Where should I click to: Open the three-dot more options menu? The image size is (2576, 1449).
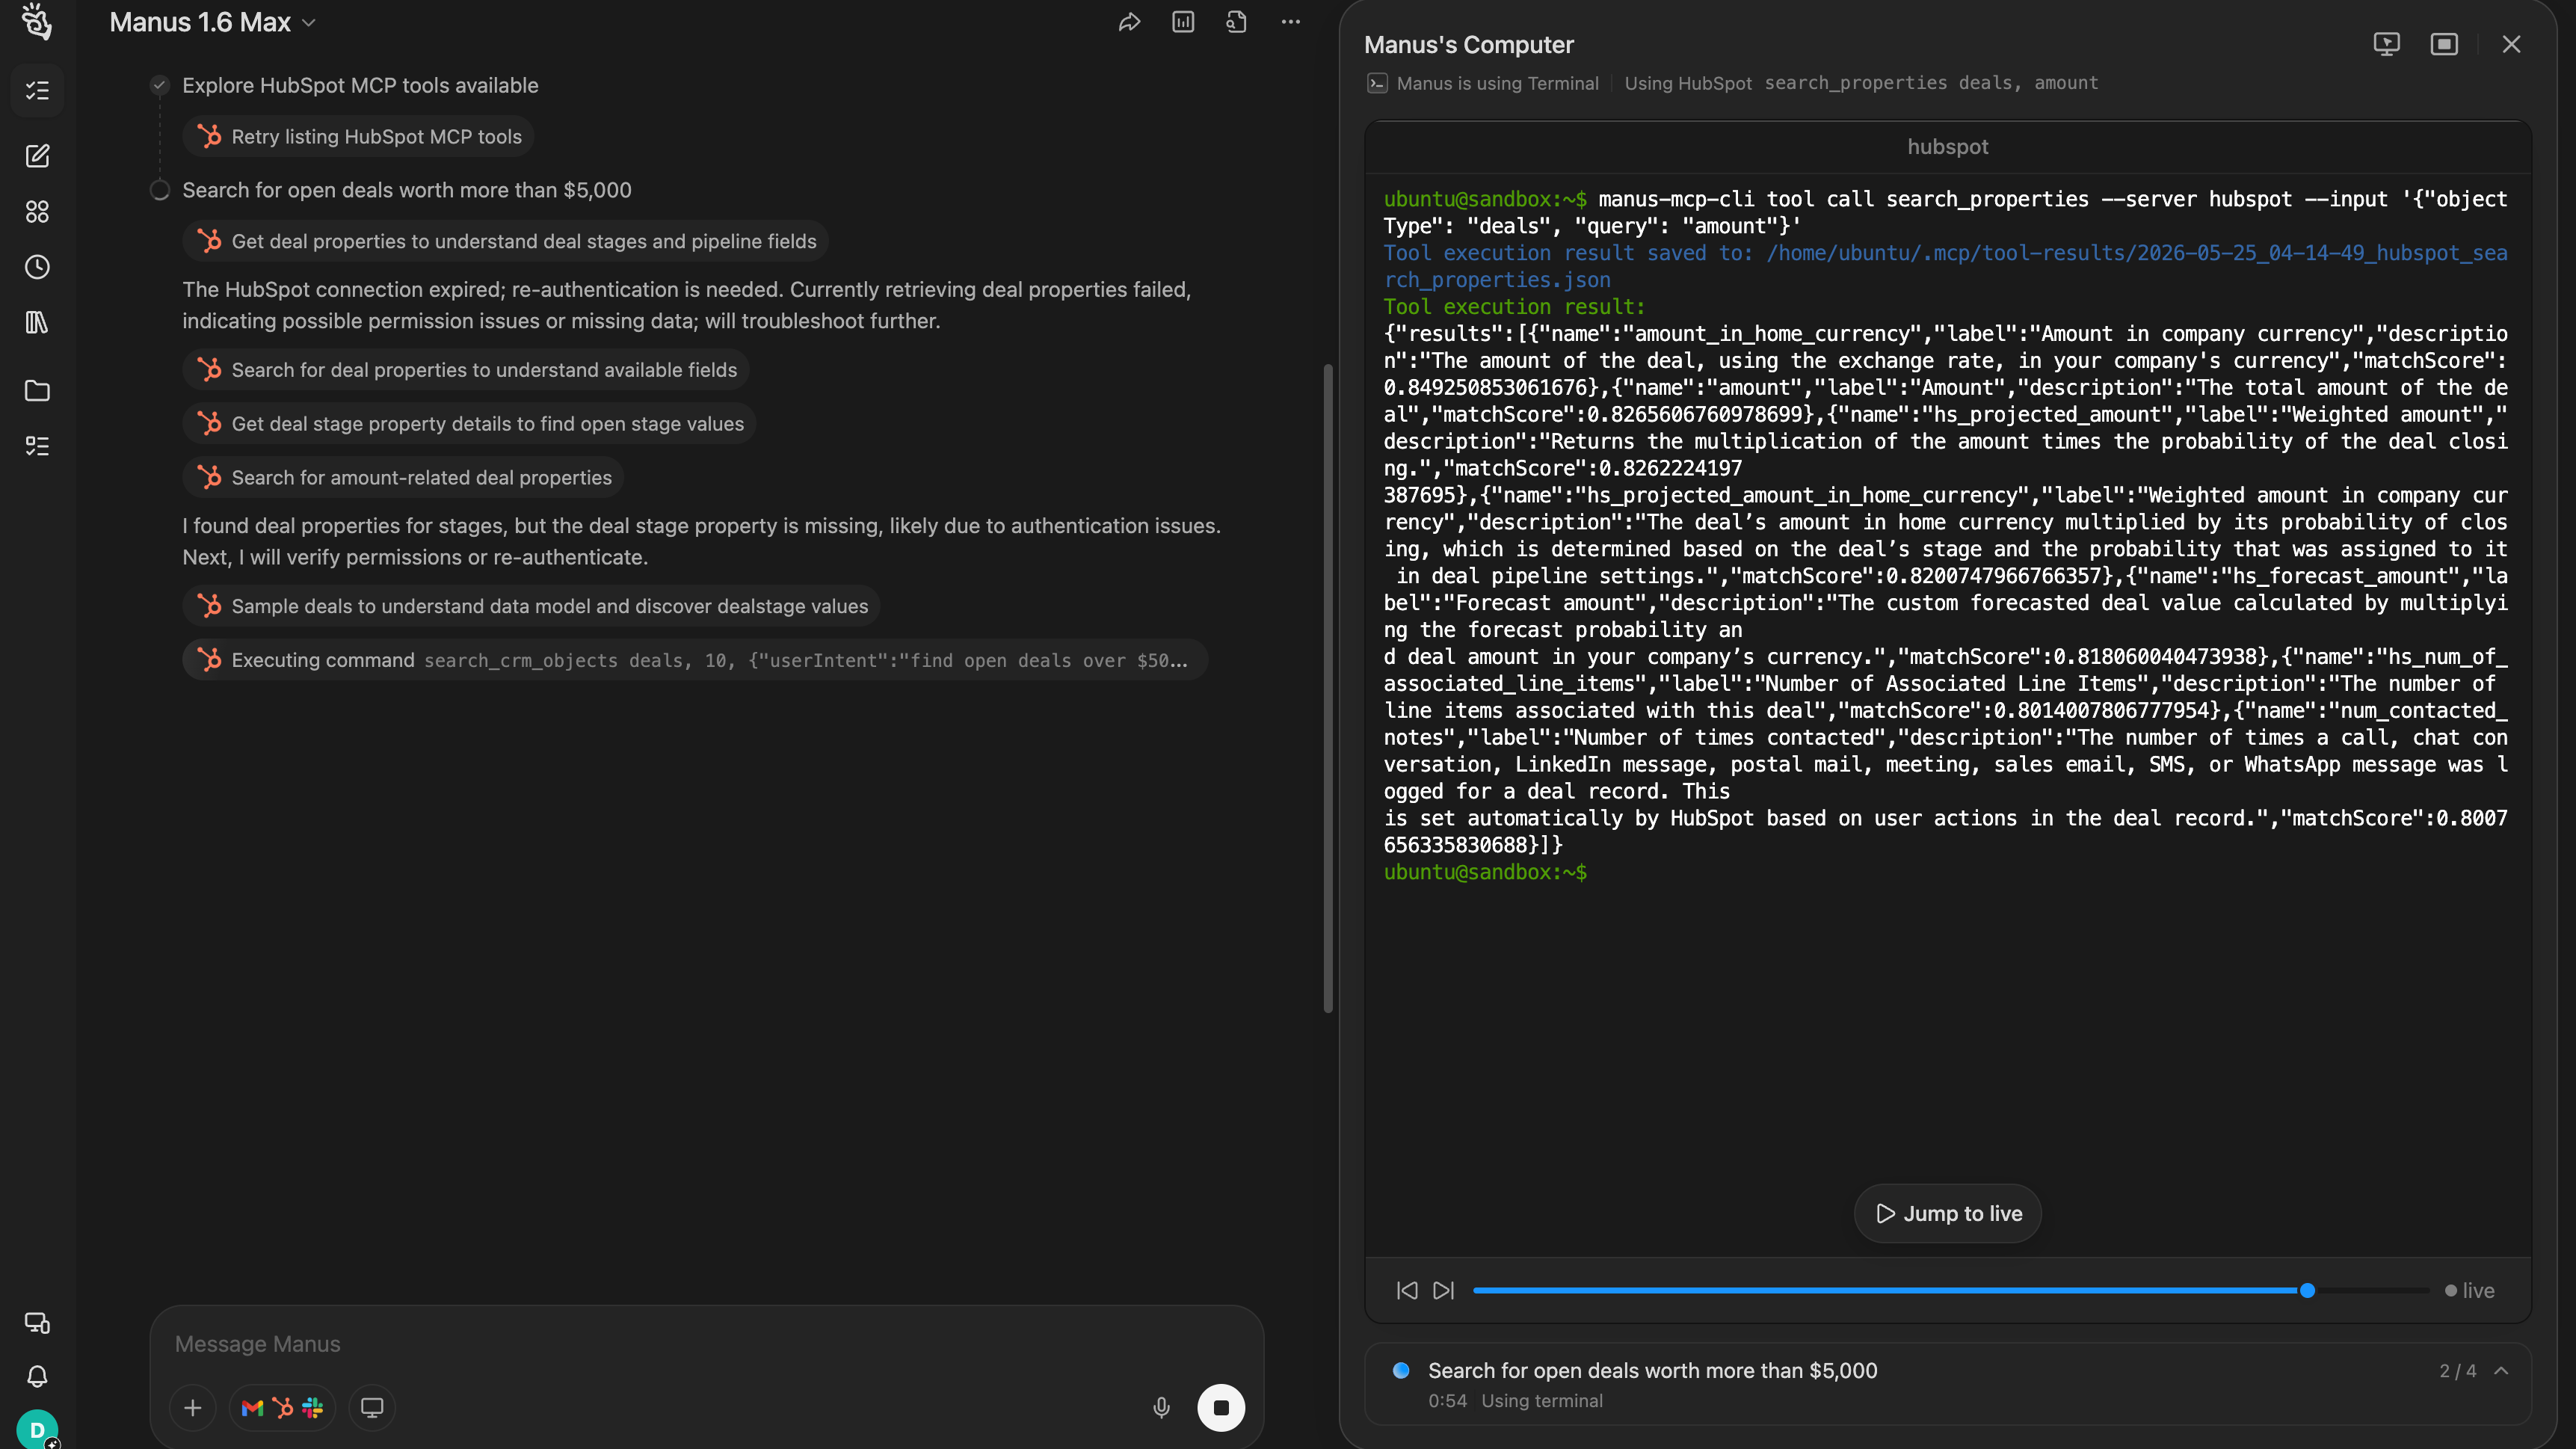[1291, 22]
